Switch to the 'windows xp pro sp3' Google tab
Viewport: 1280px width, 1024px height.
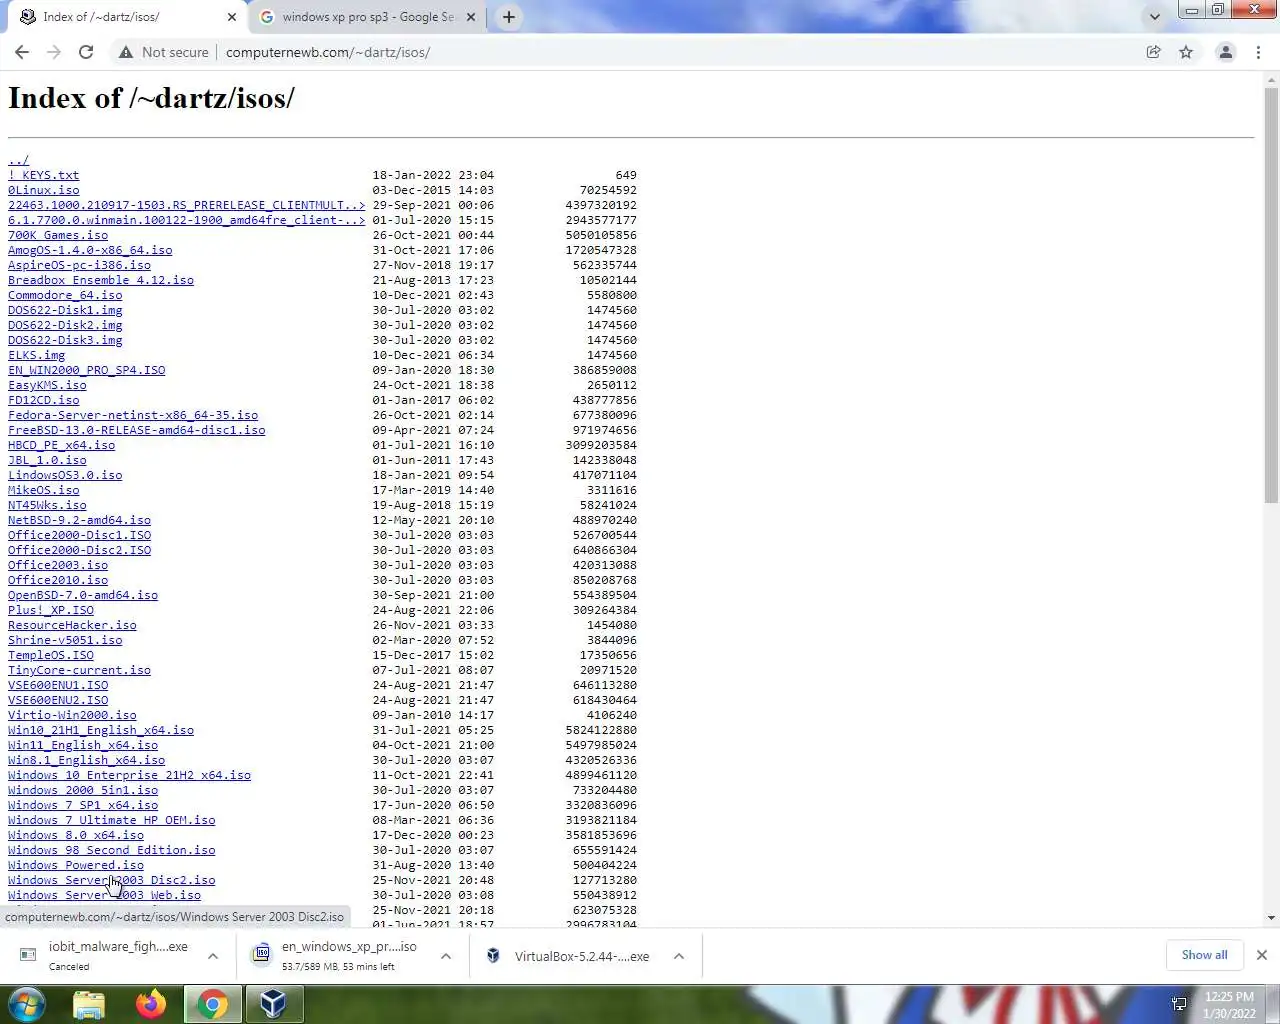tap(368, 17)
